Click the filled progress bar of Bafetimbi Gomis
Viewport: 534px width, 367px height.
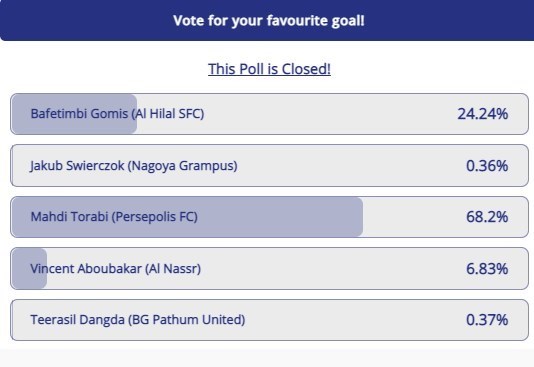click(74, 114)
